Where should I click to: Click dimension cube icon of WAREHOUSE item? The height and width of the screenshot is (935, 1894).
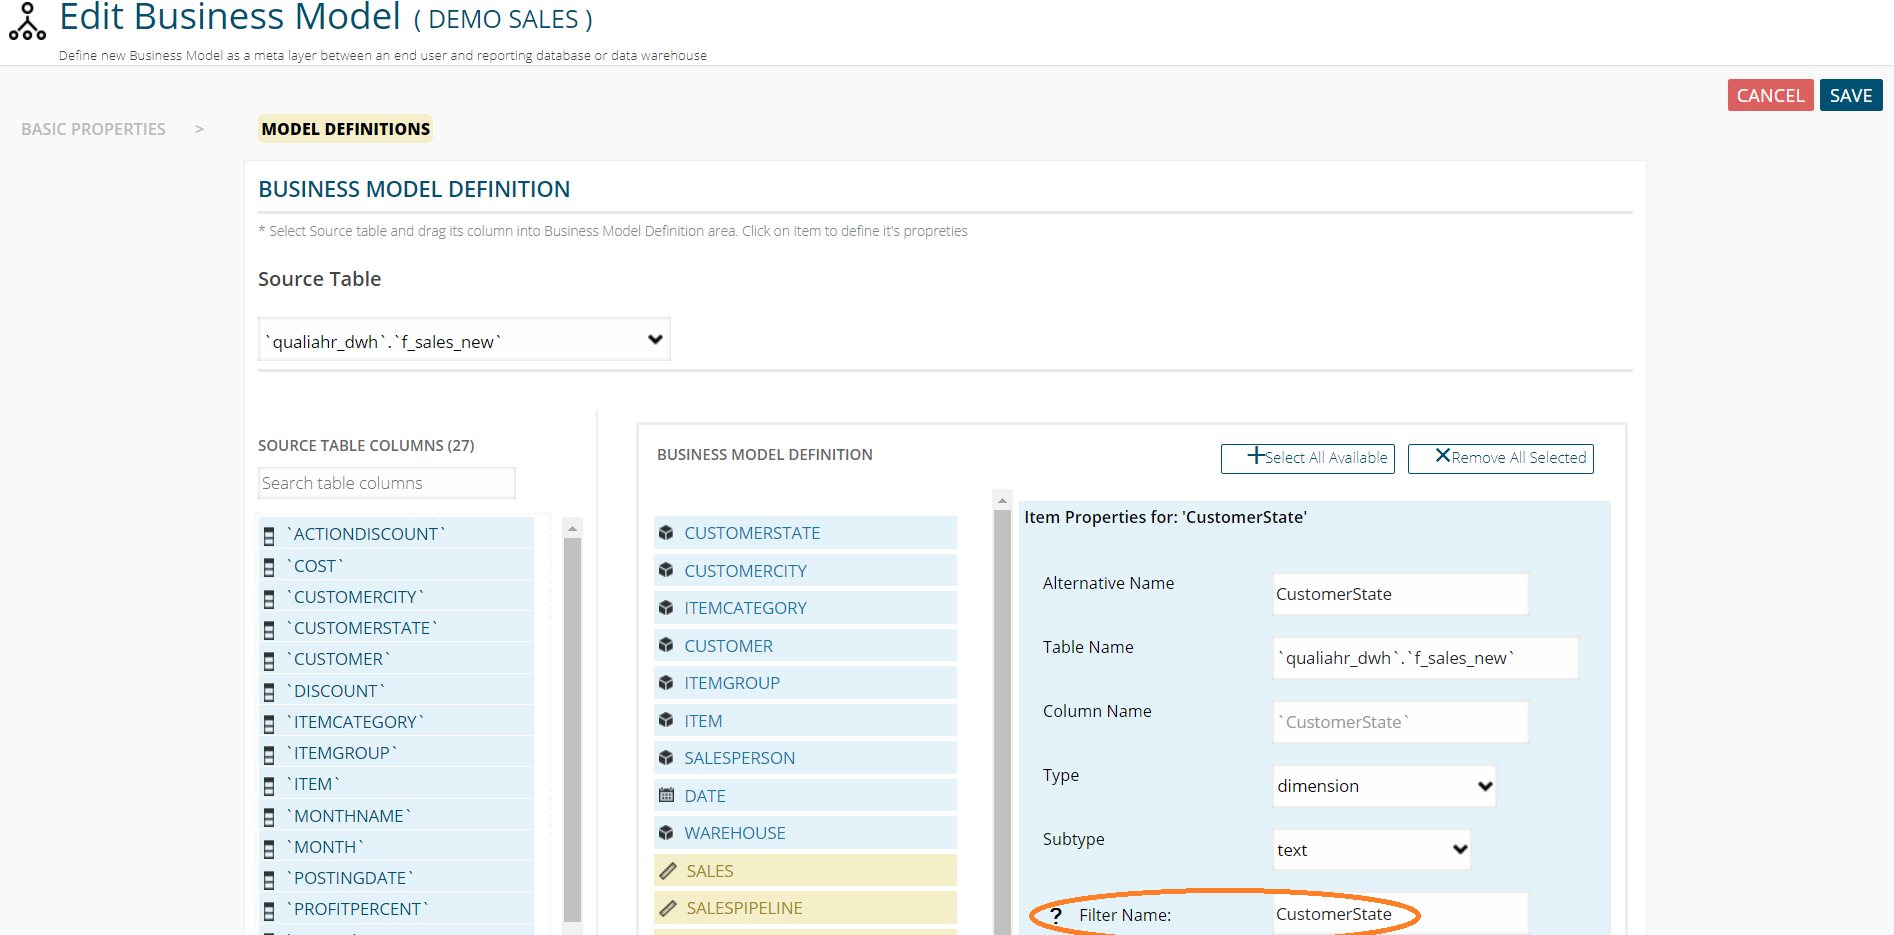point(666,832)
